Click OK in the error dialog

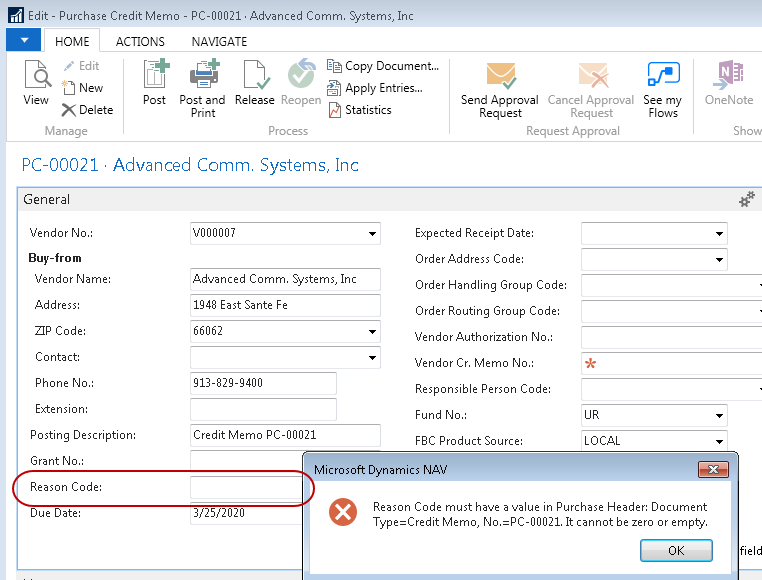676,550
